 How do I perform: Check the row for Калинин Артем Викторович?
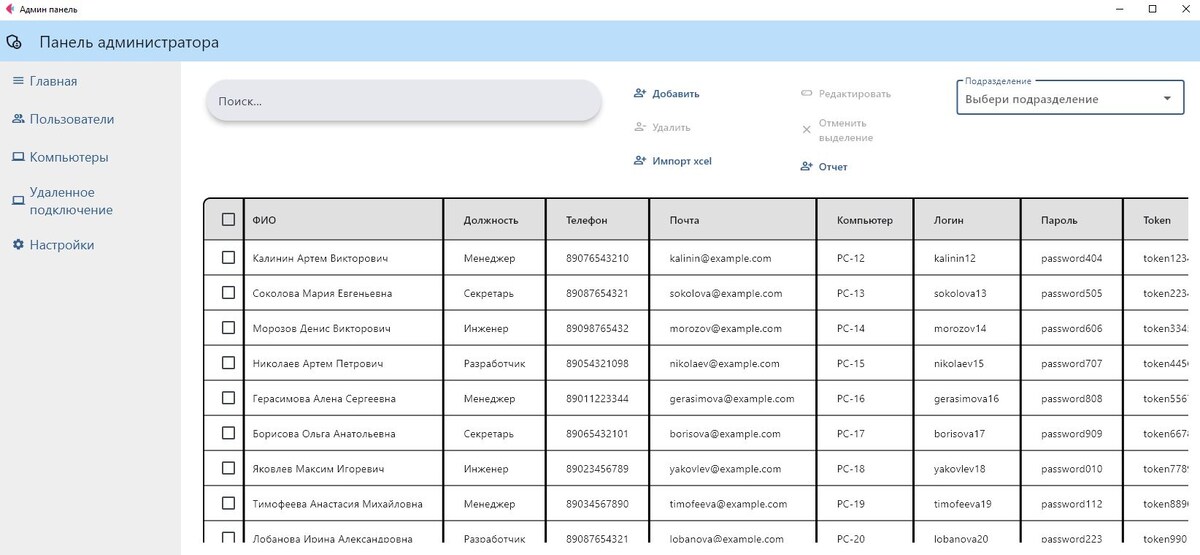228,258
